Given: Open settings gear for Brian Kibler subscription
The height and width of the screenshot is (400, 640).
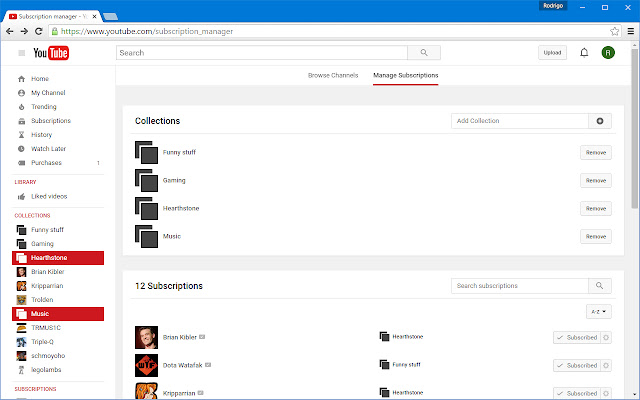Looking at the screenshot, I should tap(606, 338).
